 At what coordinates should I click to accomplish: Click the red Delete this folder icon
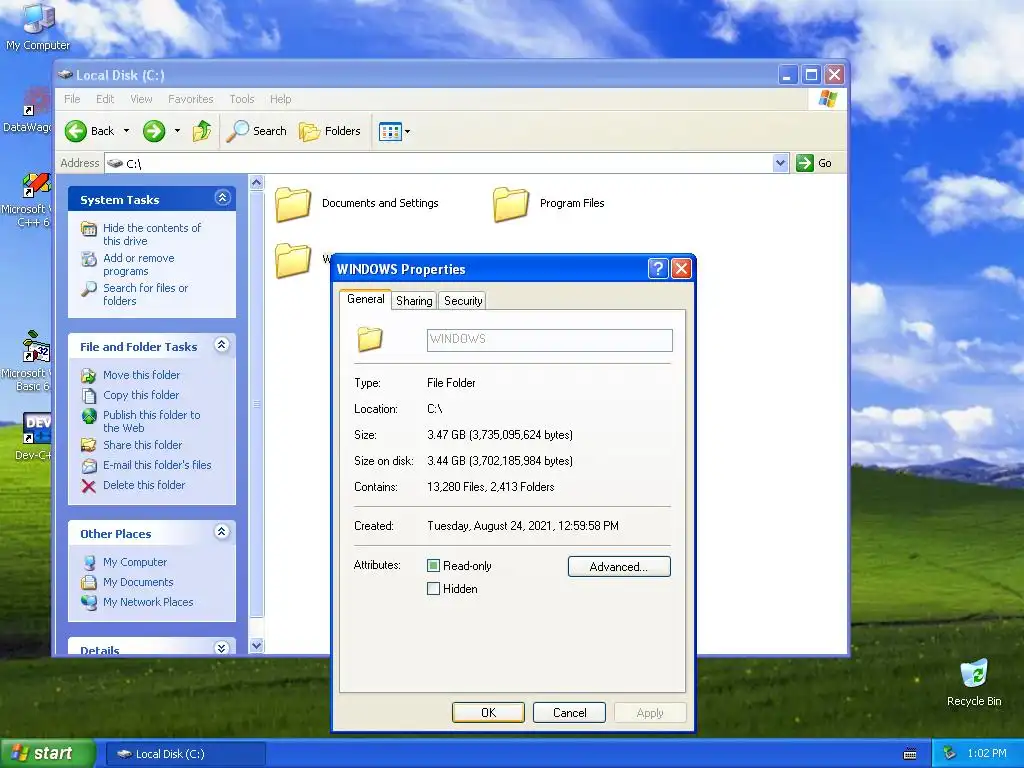point(89,486)
